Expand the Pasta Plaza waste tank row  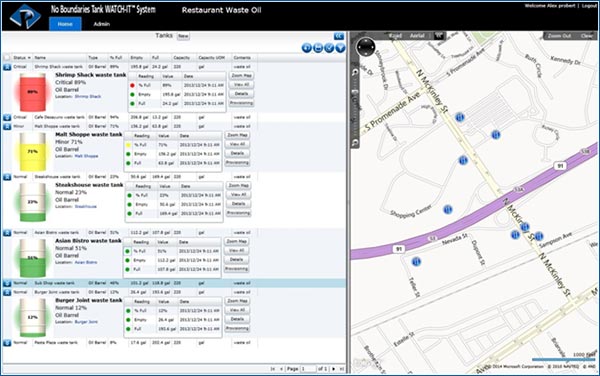pos(7,343)
